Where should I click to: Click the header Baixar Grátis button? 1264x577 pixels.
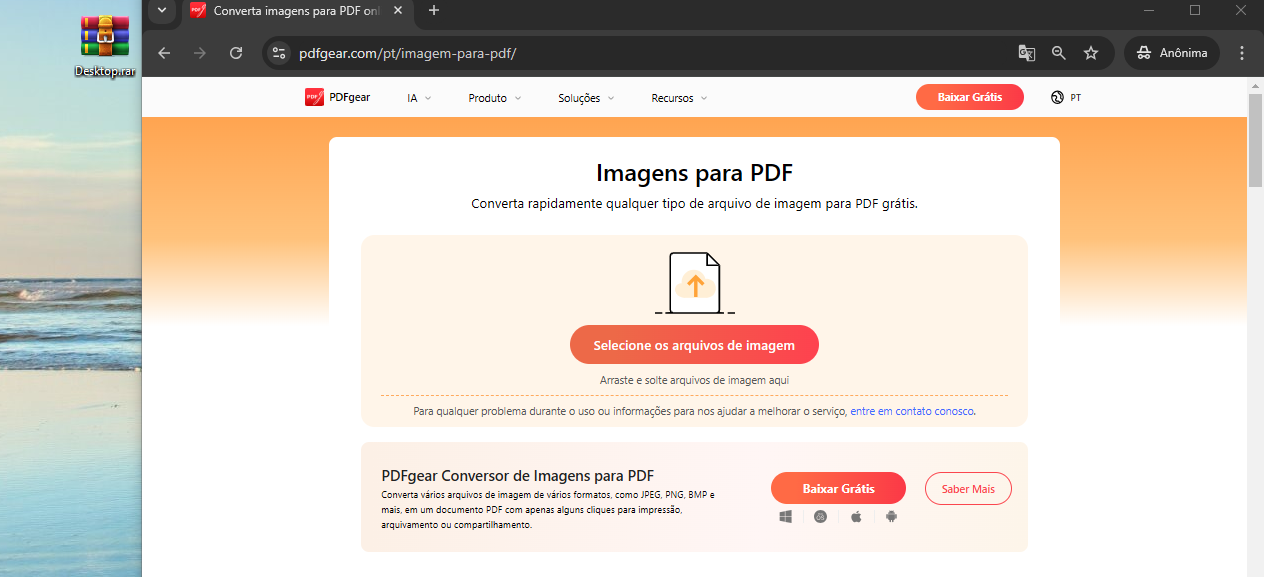pos(970,97)
